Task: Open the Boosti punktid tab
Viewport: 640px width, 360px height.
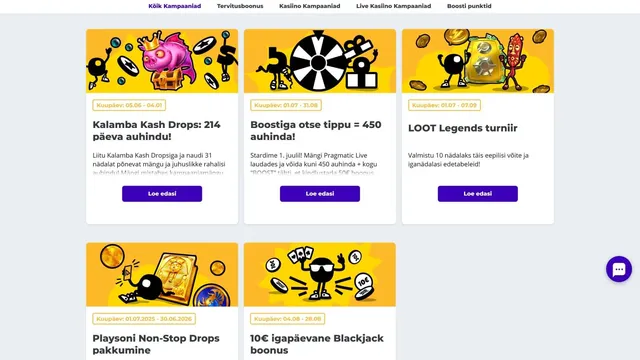Action: tap(469, 6)
